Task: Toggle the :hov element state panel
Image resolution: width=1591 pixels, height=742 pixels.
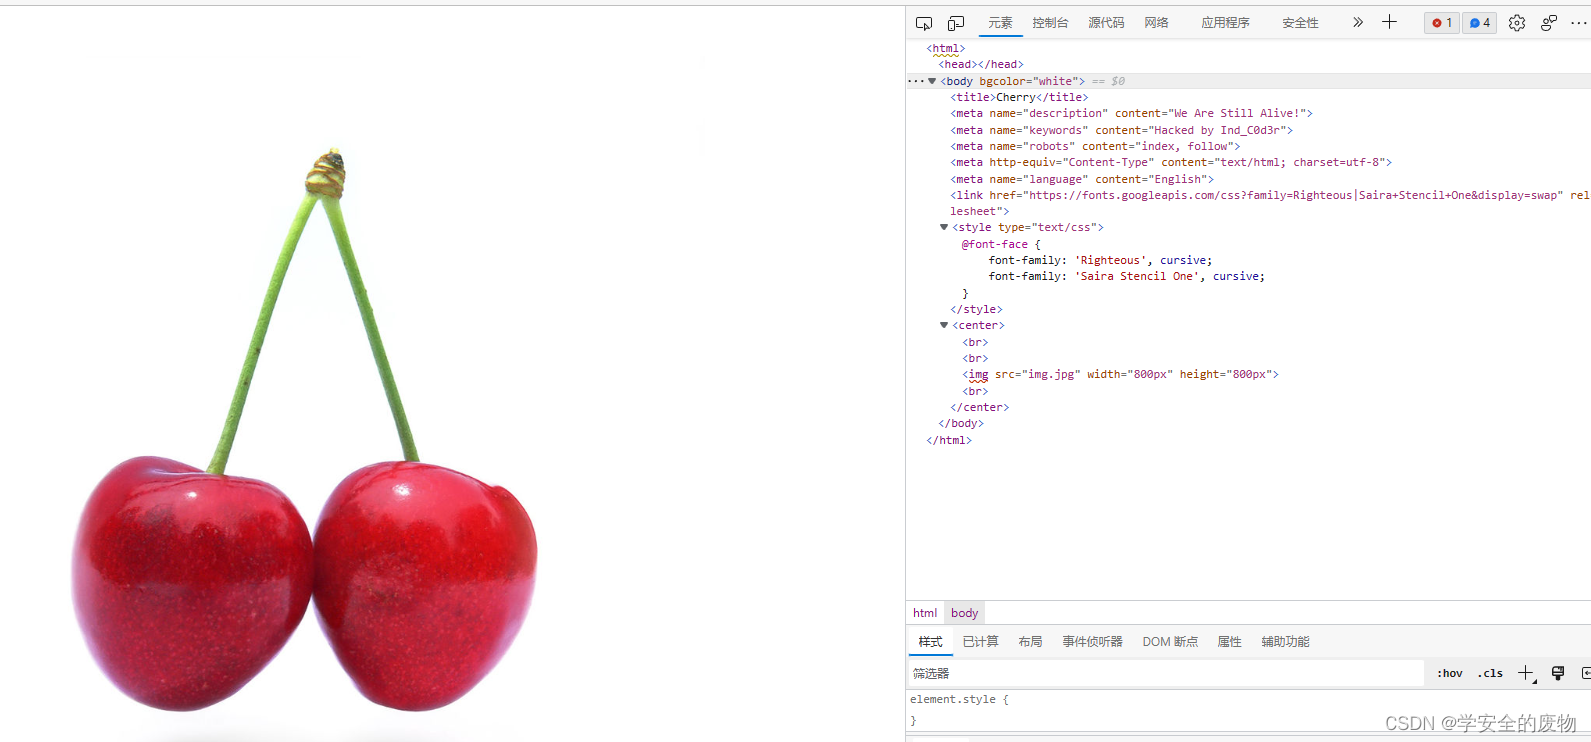Action: point(1449,673)
